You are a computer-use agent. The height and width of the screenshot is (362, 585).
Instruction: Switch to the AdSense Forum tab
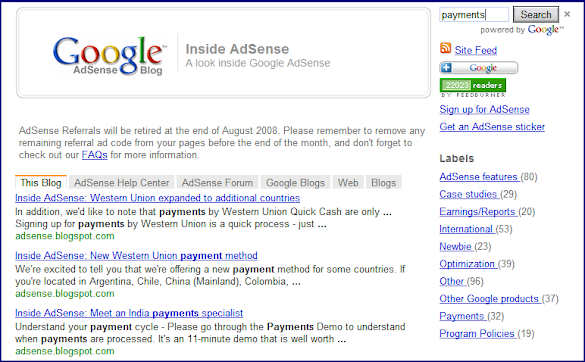point(217,182)
